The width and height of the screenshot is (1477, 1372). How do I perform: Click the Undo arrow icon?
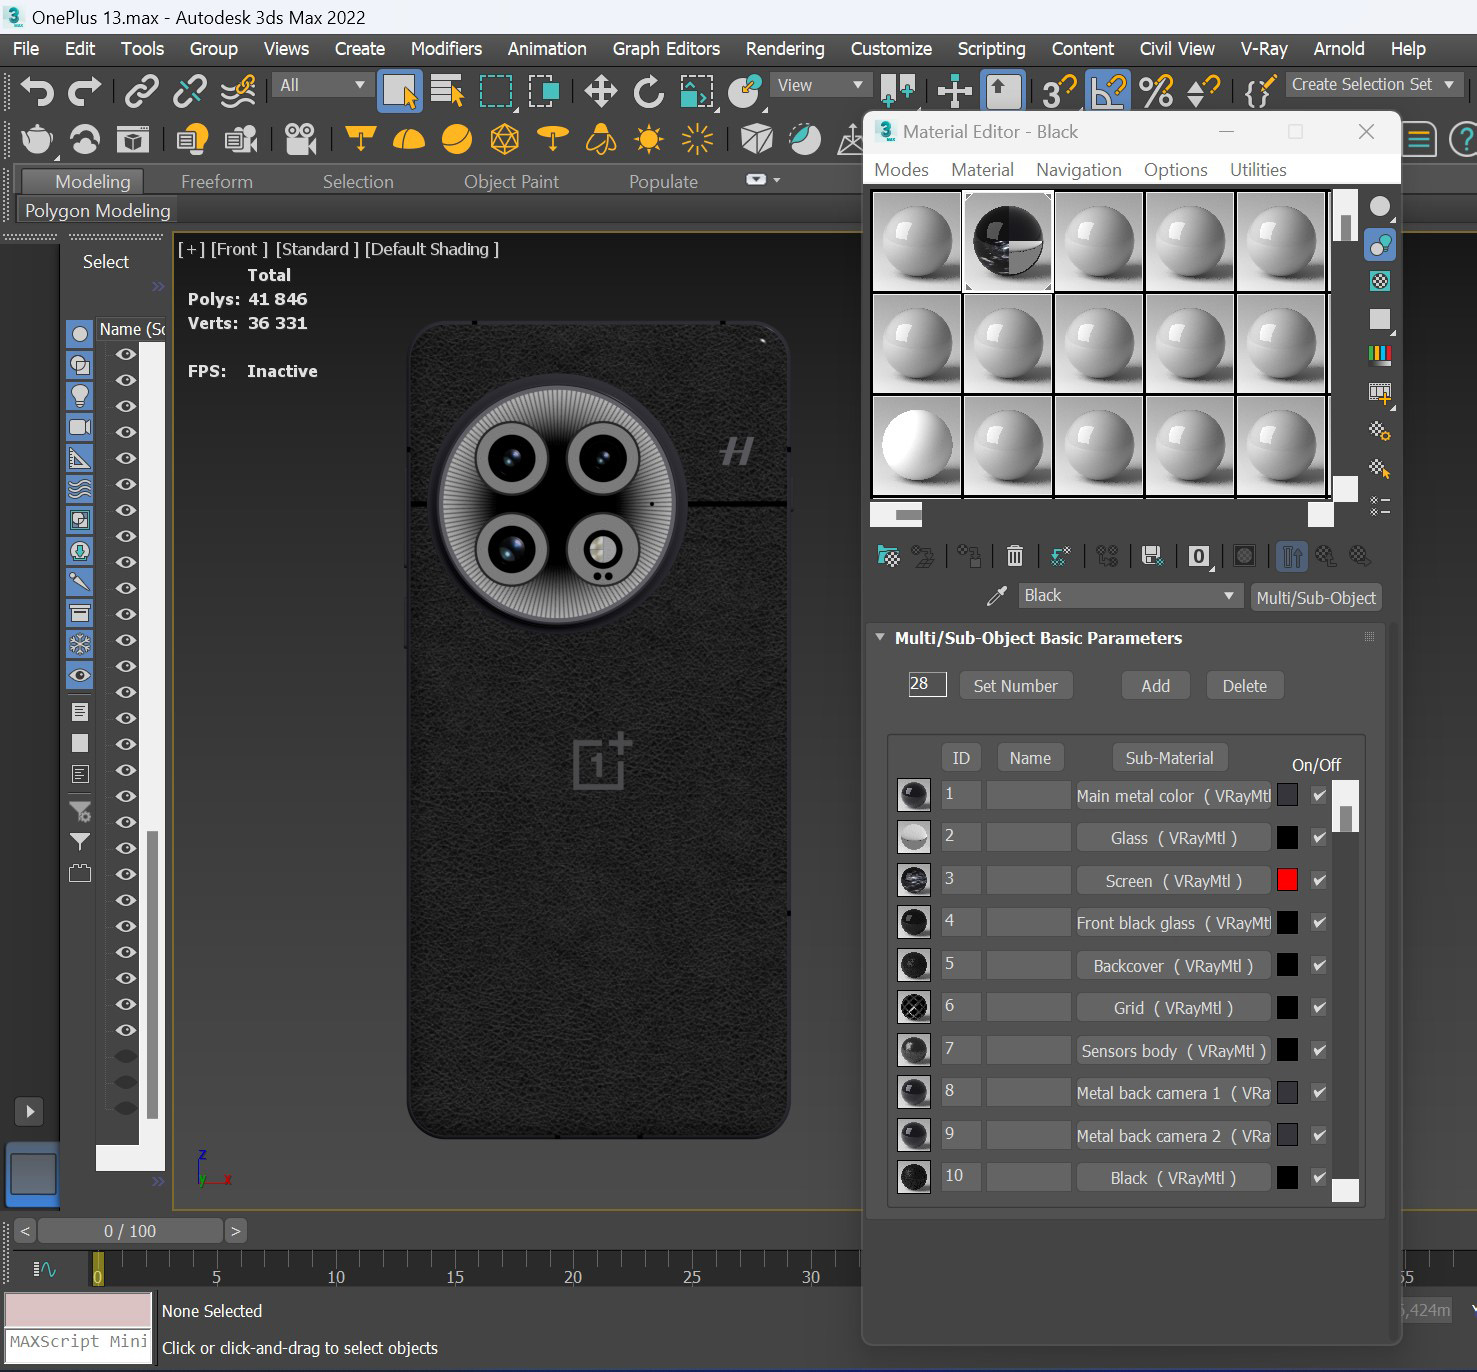click(x=37, y=92)
